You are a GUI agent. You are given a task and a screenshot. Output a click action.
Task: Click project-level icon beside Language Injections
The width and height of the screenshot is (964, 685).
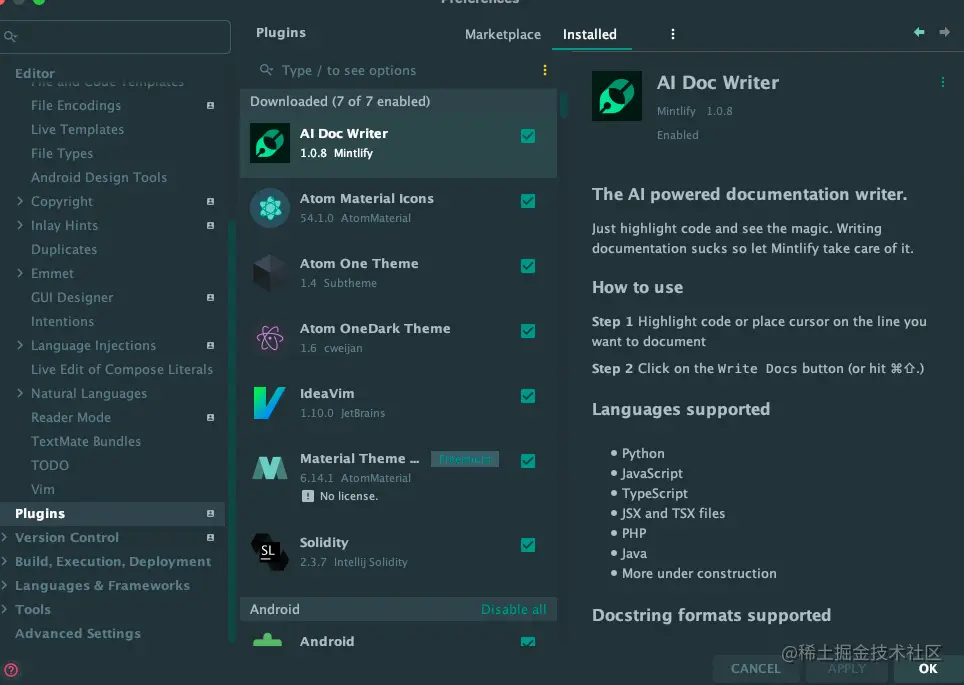[210, 346]
